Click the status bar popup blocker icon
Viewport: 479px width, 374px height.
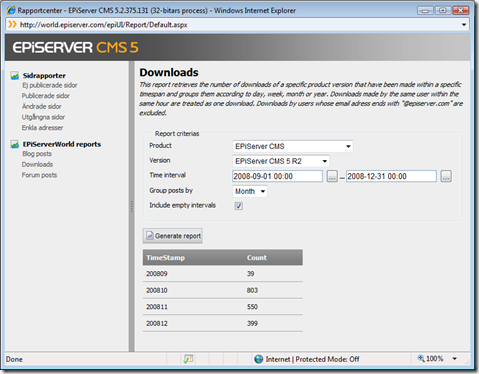188,359
